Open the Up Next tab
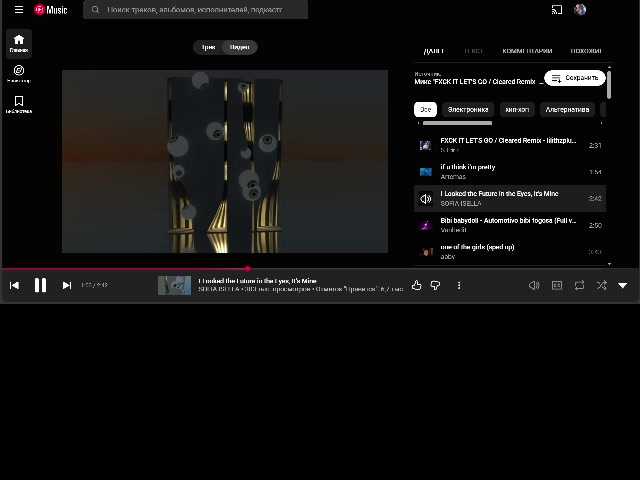 click(x=434, y=51)
